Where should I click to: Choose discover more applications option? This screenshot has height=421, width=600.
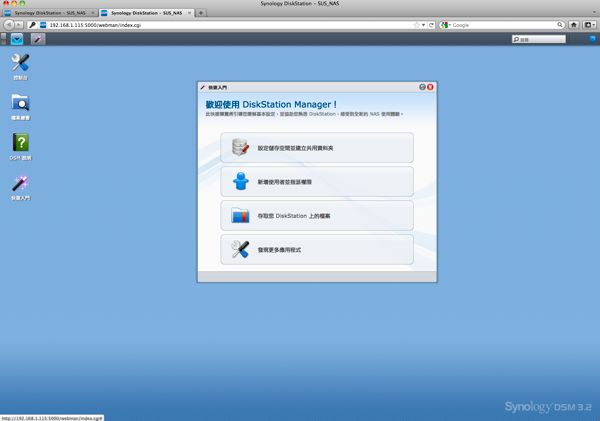pyautogui.click(x=317, y=250)
